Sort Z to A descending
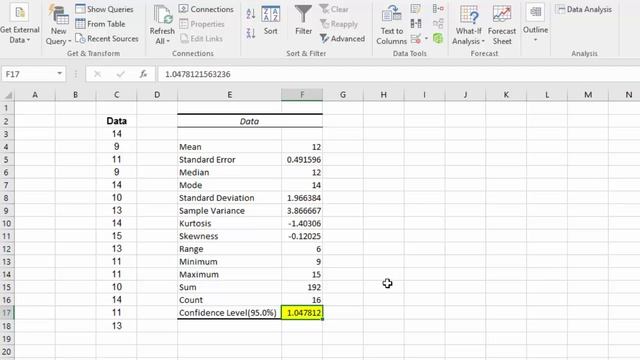This screenshot has width=640, height=360. point(251,33)
